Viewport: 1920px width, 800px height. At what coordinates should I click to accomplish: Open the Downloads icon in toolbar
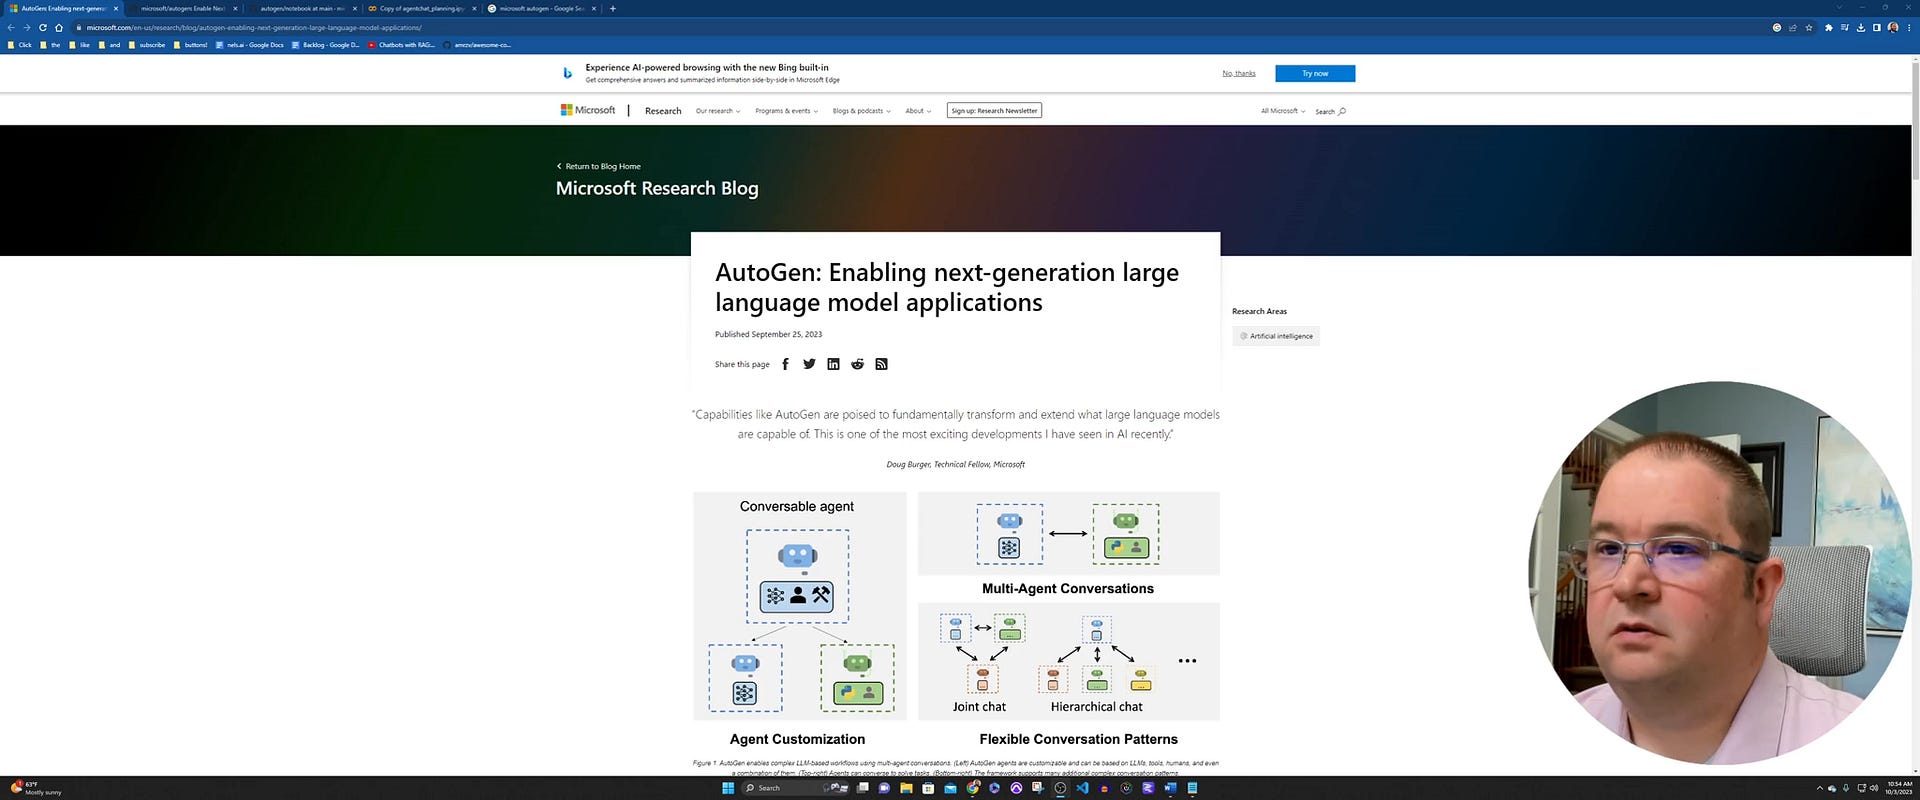pos(1861,28)
